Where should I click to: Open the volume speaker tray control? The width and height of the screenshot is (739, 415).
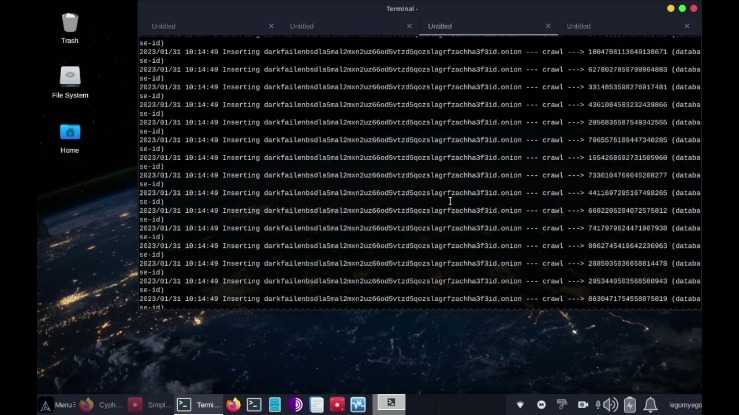[x=610, y=405]
